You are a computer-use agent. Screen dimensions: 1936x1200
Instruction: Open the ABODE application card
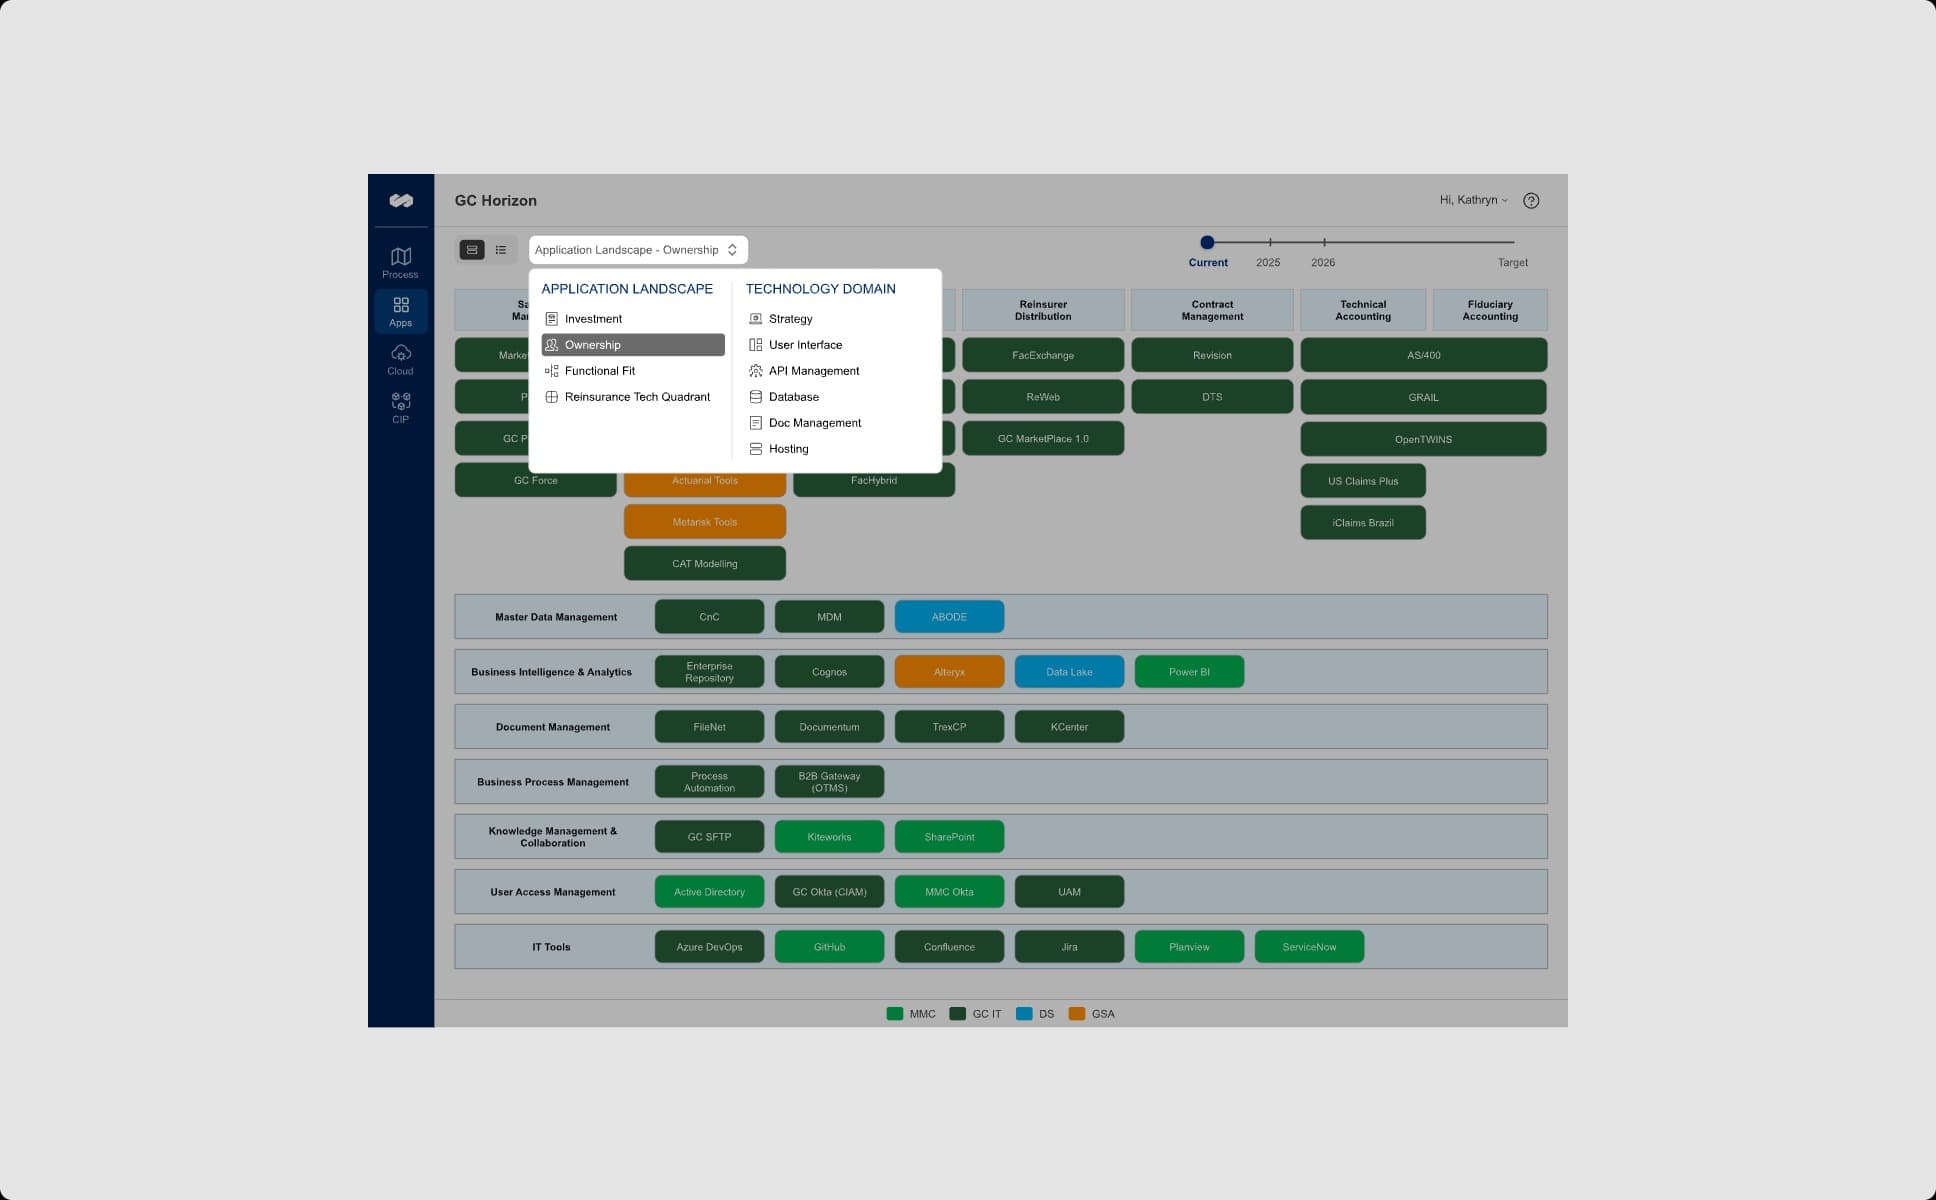[949, 617]
